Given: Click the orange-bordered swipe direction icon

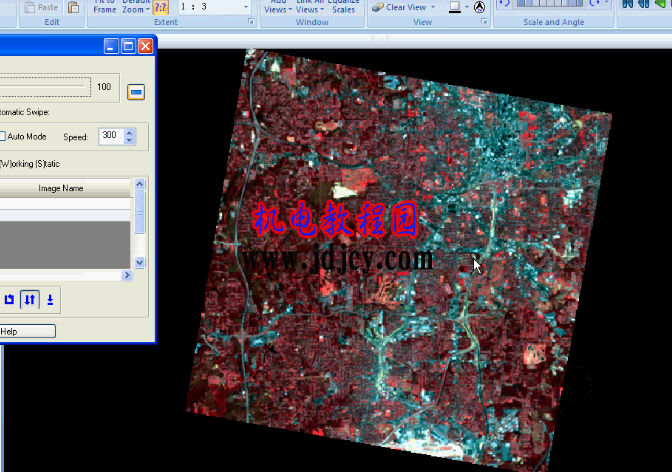Looking at the screenshot, I should [x=136, y=92].
